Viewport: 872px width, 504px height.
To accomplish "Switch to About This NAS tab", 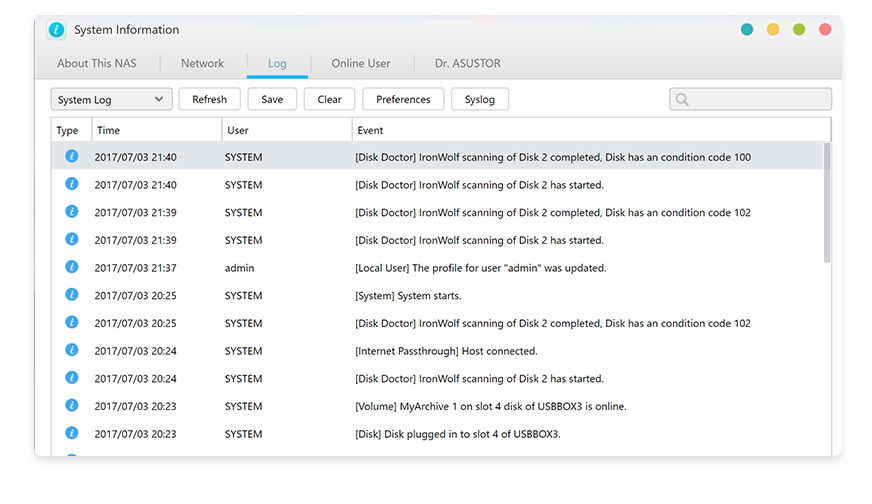I will point(97,63).
